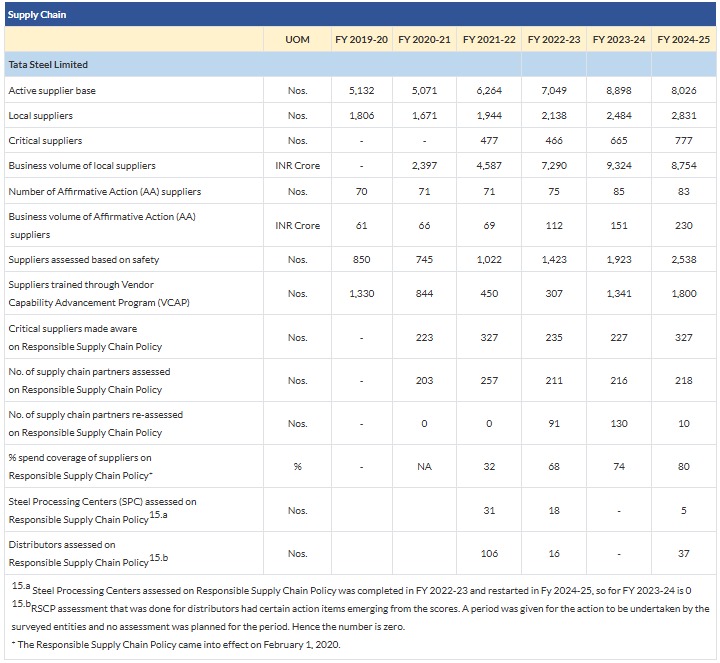The height and width of the screenshot is (663, 720).
Task: Select the 1,800 VCAP trained suppliers value
Action: [x=683, y=294]
